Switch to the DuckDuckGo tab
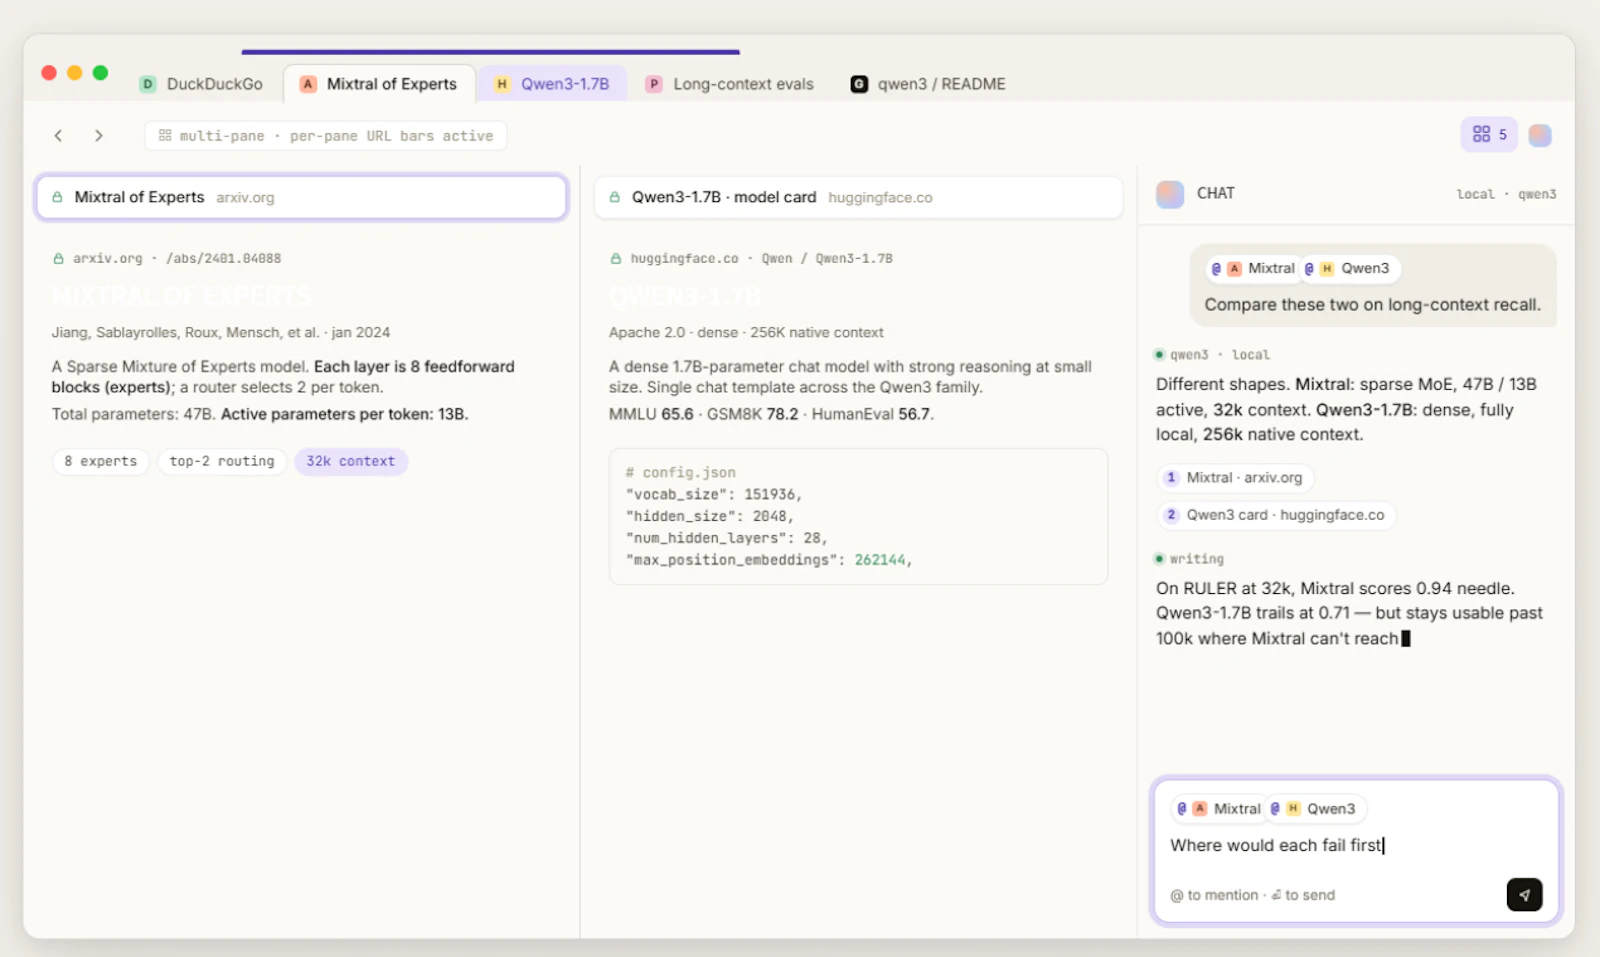 pyautogui.click(x=202, y=84)
